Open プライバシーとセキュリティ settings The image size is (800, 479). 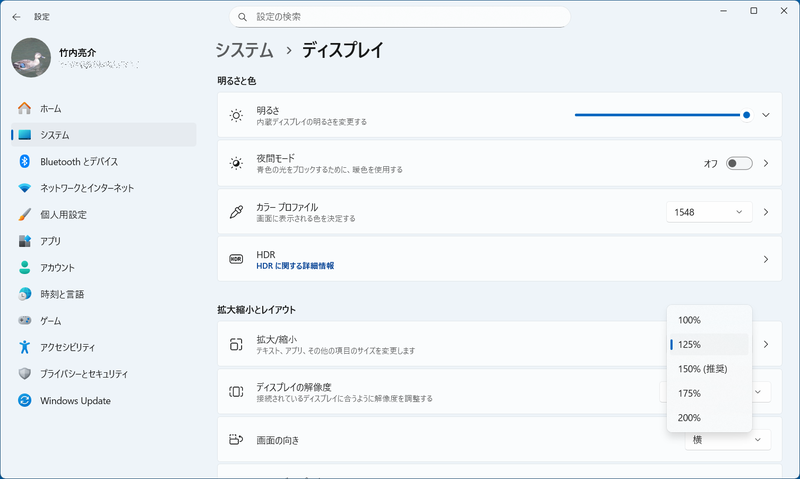104,373
